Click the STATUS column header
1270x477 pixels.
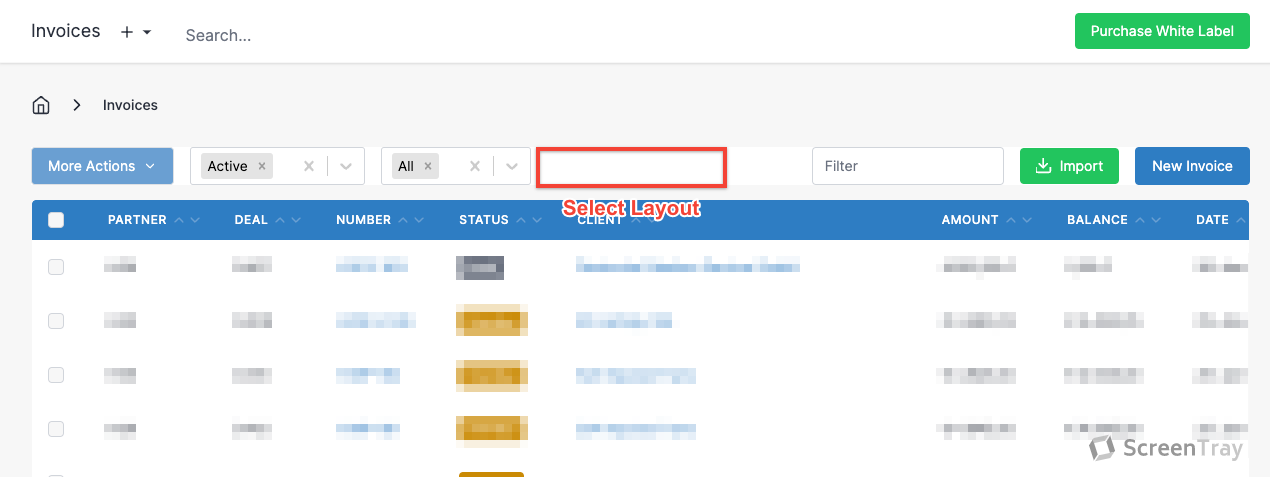(x=484, y=220)
